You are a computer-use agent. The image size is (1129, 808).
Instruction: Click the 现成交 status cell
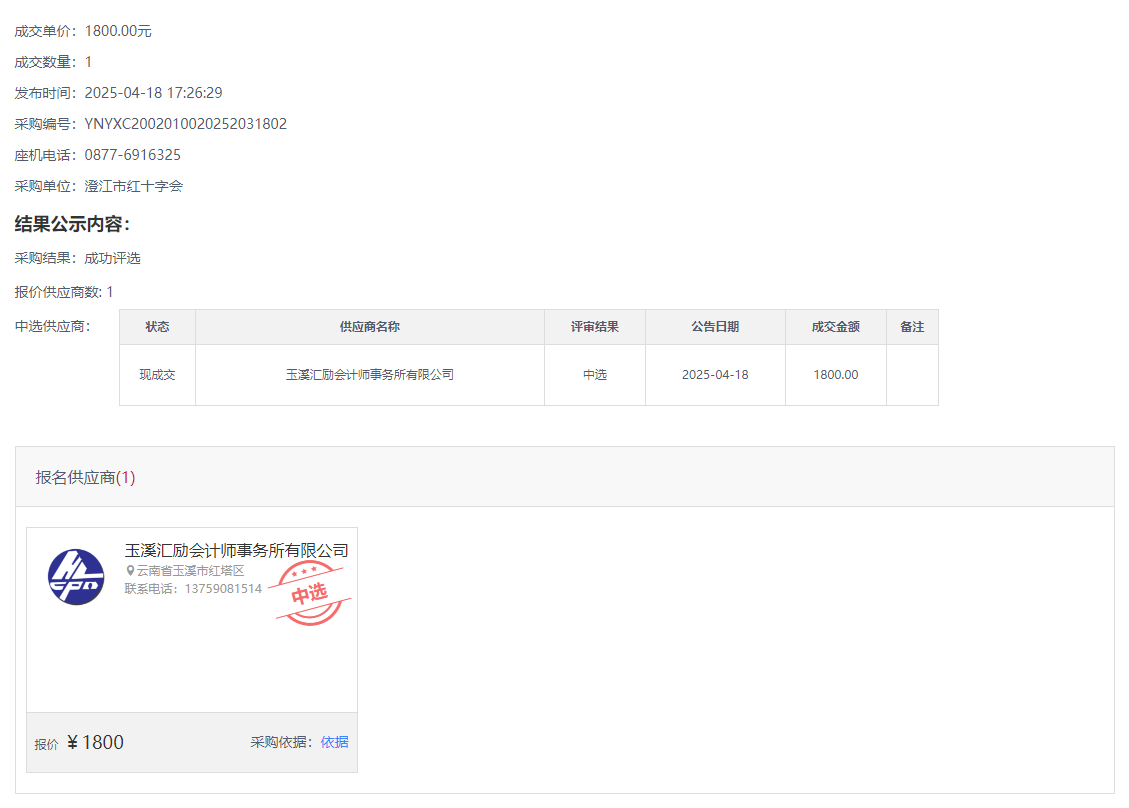click(x=157, y=375)
